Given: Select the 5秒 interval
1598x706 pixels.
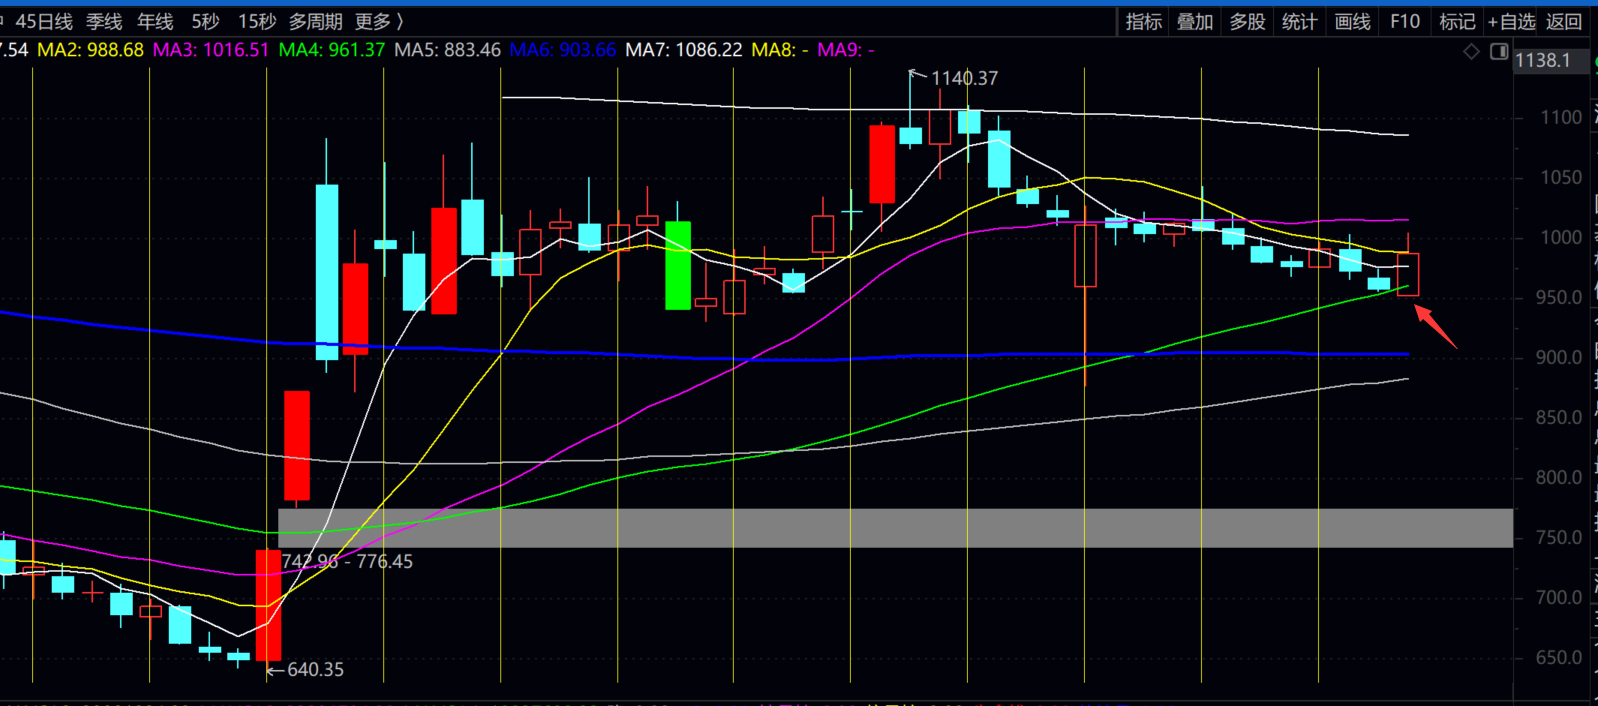Looking at the screenshot, I should [x=205, y=21].
